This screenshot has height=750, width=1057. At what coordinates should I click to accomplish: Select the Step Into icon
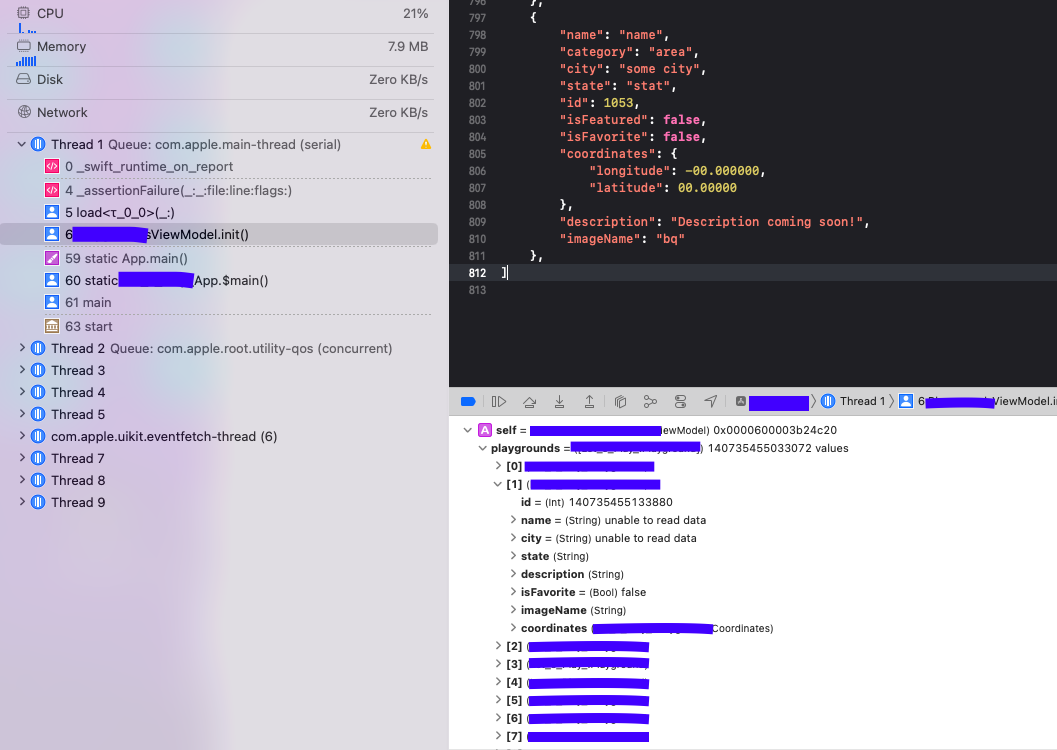559,400
